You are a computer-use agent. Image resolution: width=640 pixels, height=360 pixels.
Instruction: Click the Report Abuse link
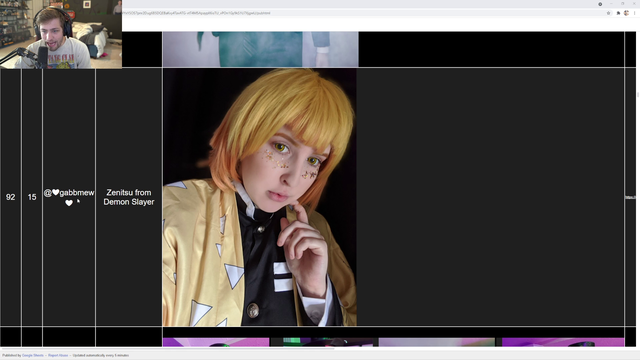pos(58,356)
